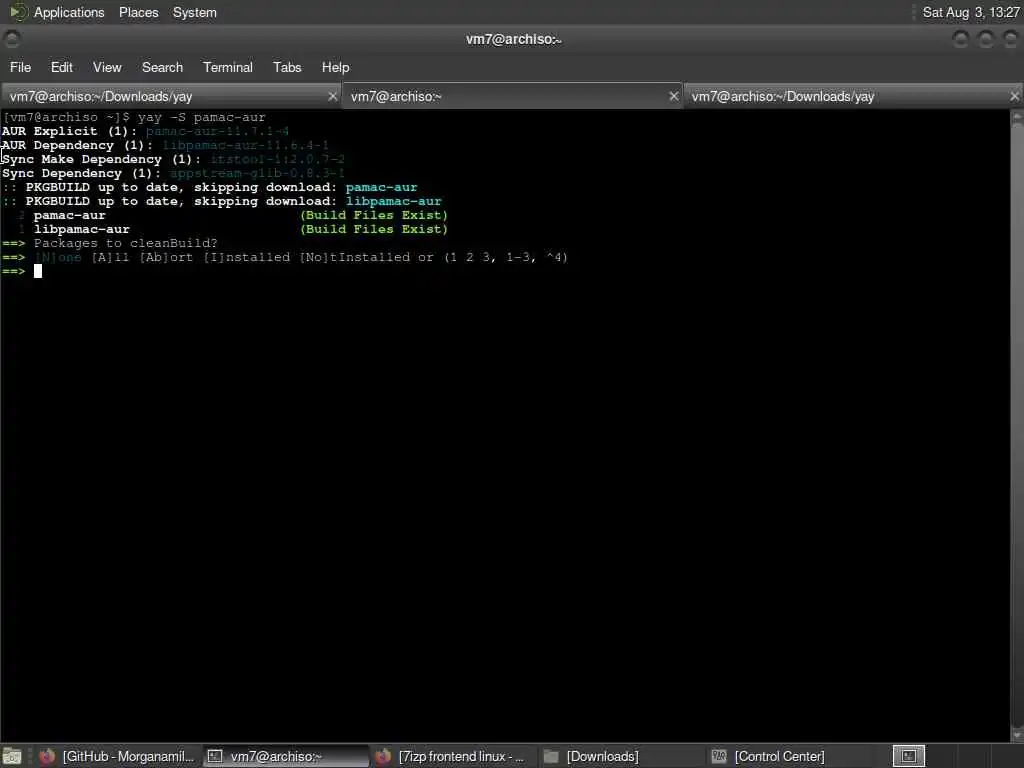
Task: Open the Terminal menu
Action: (227, 67)
